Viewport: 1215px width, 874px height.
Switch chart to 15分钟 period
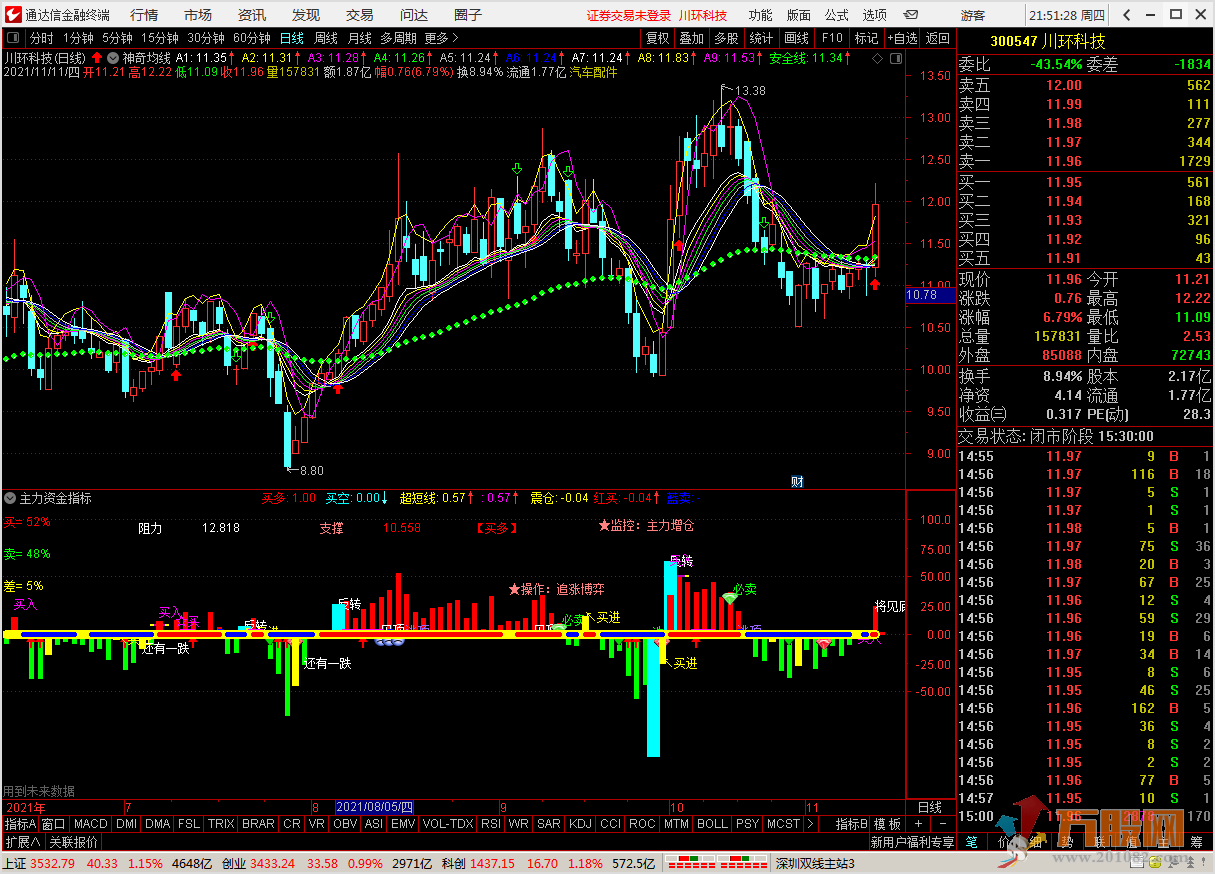160,38
